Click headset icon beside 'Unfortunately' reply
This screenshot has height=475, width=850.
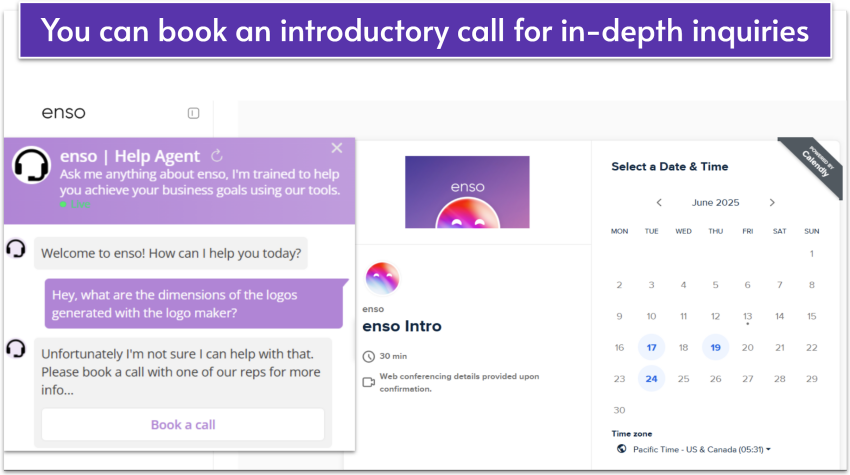[16, 348]
